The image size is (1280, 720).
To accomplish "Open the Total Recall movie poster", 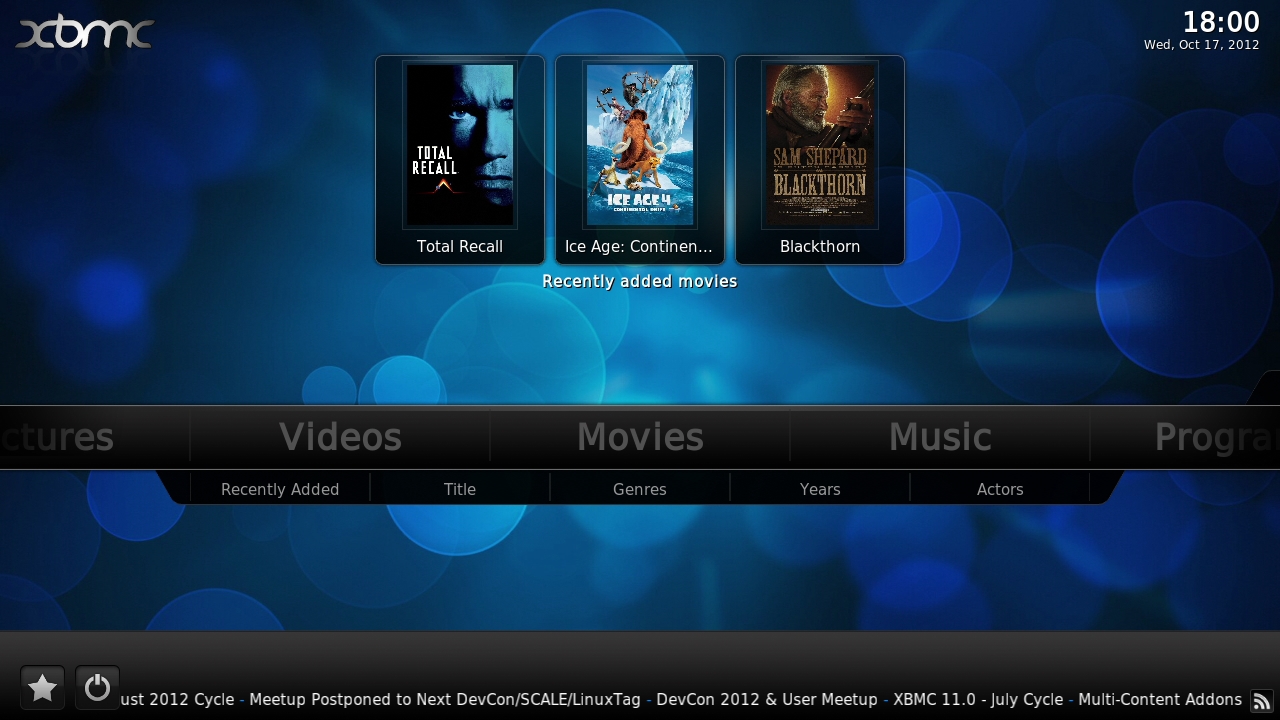I will click(x=460, y=145).
